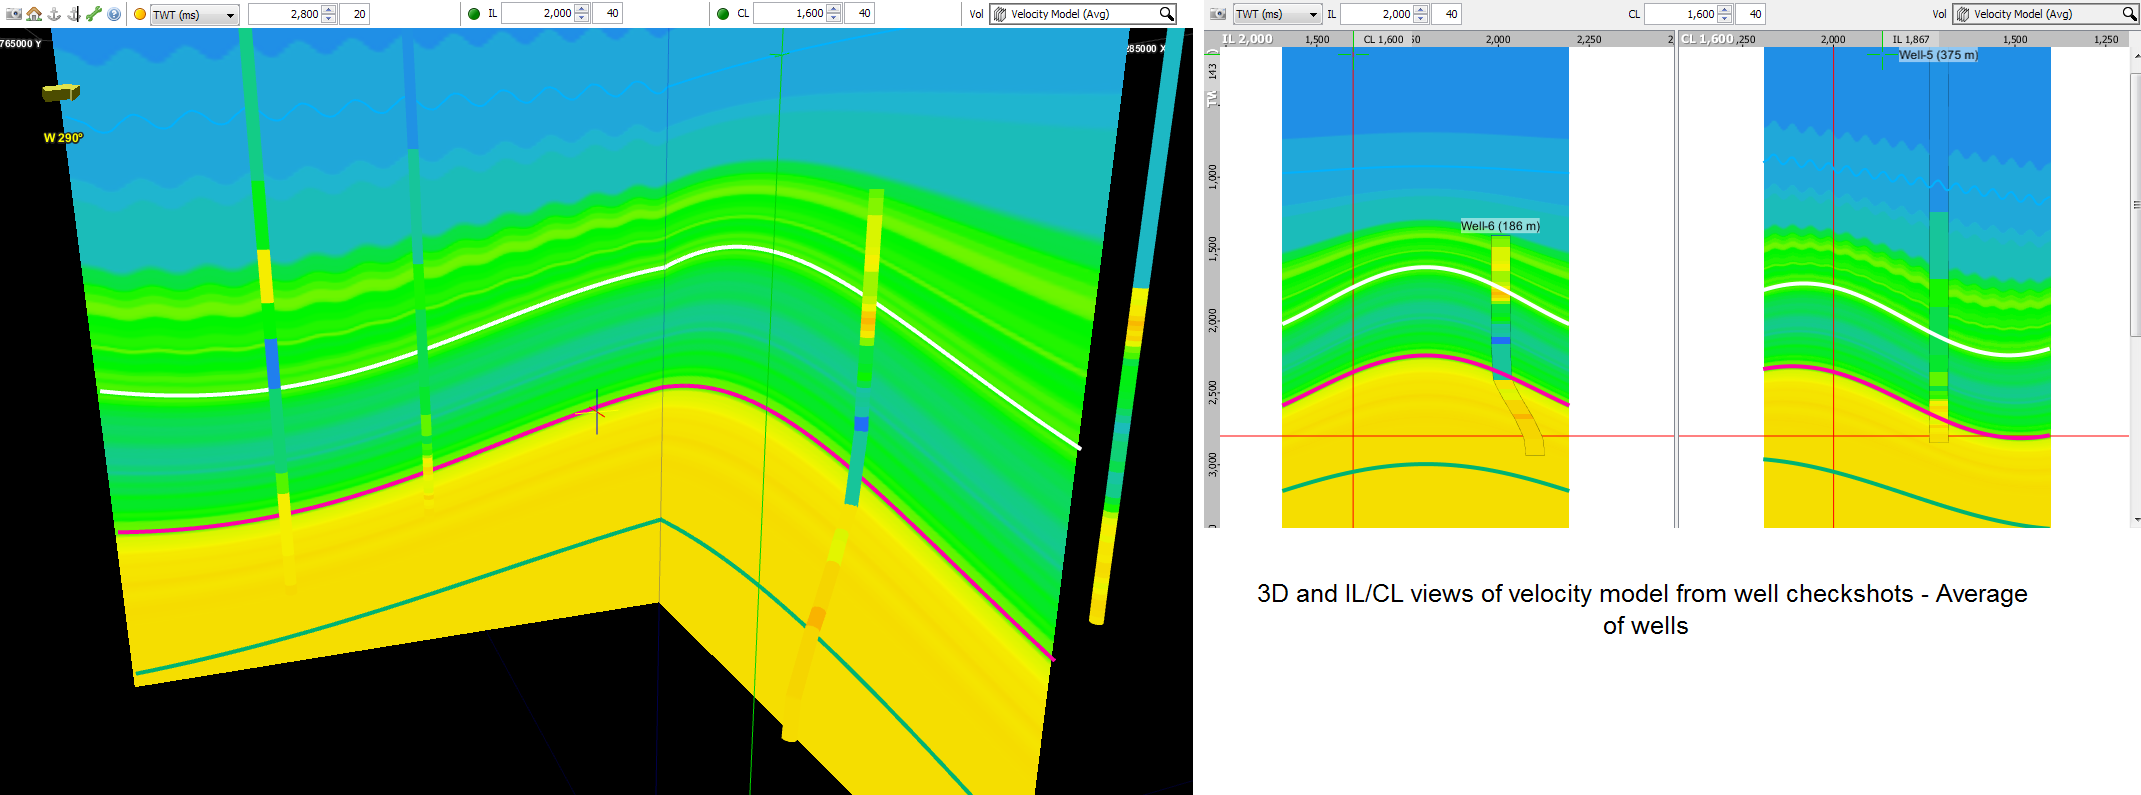Click the camera snapshot icon in 3D view toolbar
2141x795 pixels.
point(14,14)
